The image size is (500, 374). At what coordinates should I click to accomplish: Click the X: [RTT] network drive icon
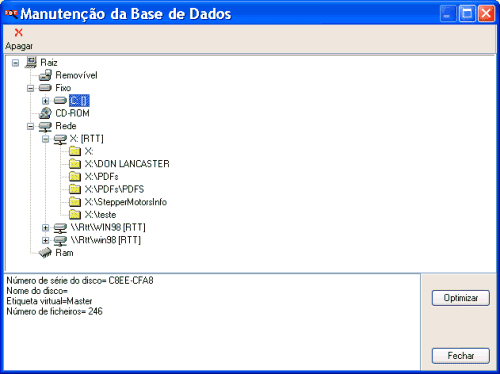click(x=60, y=139)
